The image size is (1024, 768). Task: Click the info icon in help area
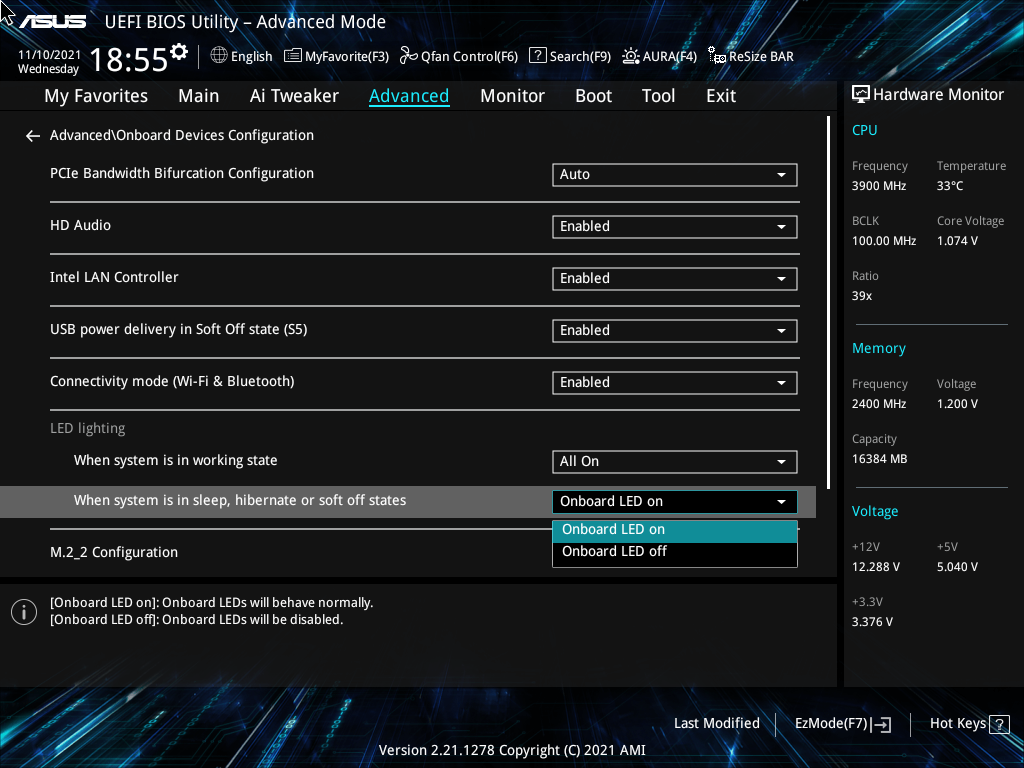[24, 612]
